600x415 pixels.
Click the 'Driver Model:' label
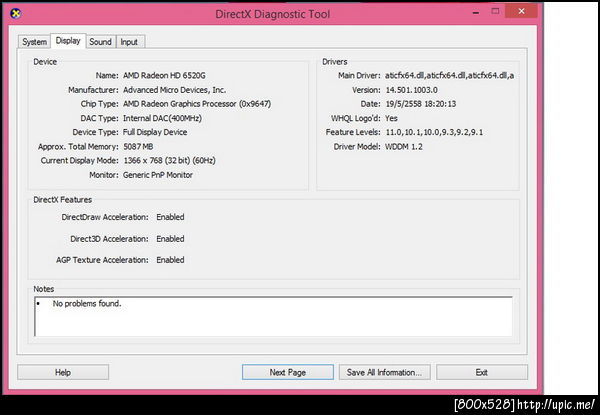coord(357,146)
